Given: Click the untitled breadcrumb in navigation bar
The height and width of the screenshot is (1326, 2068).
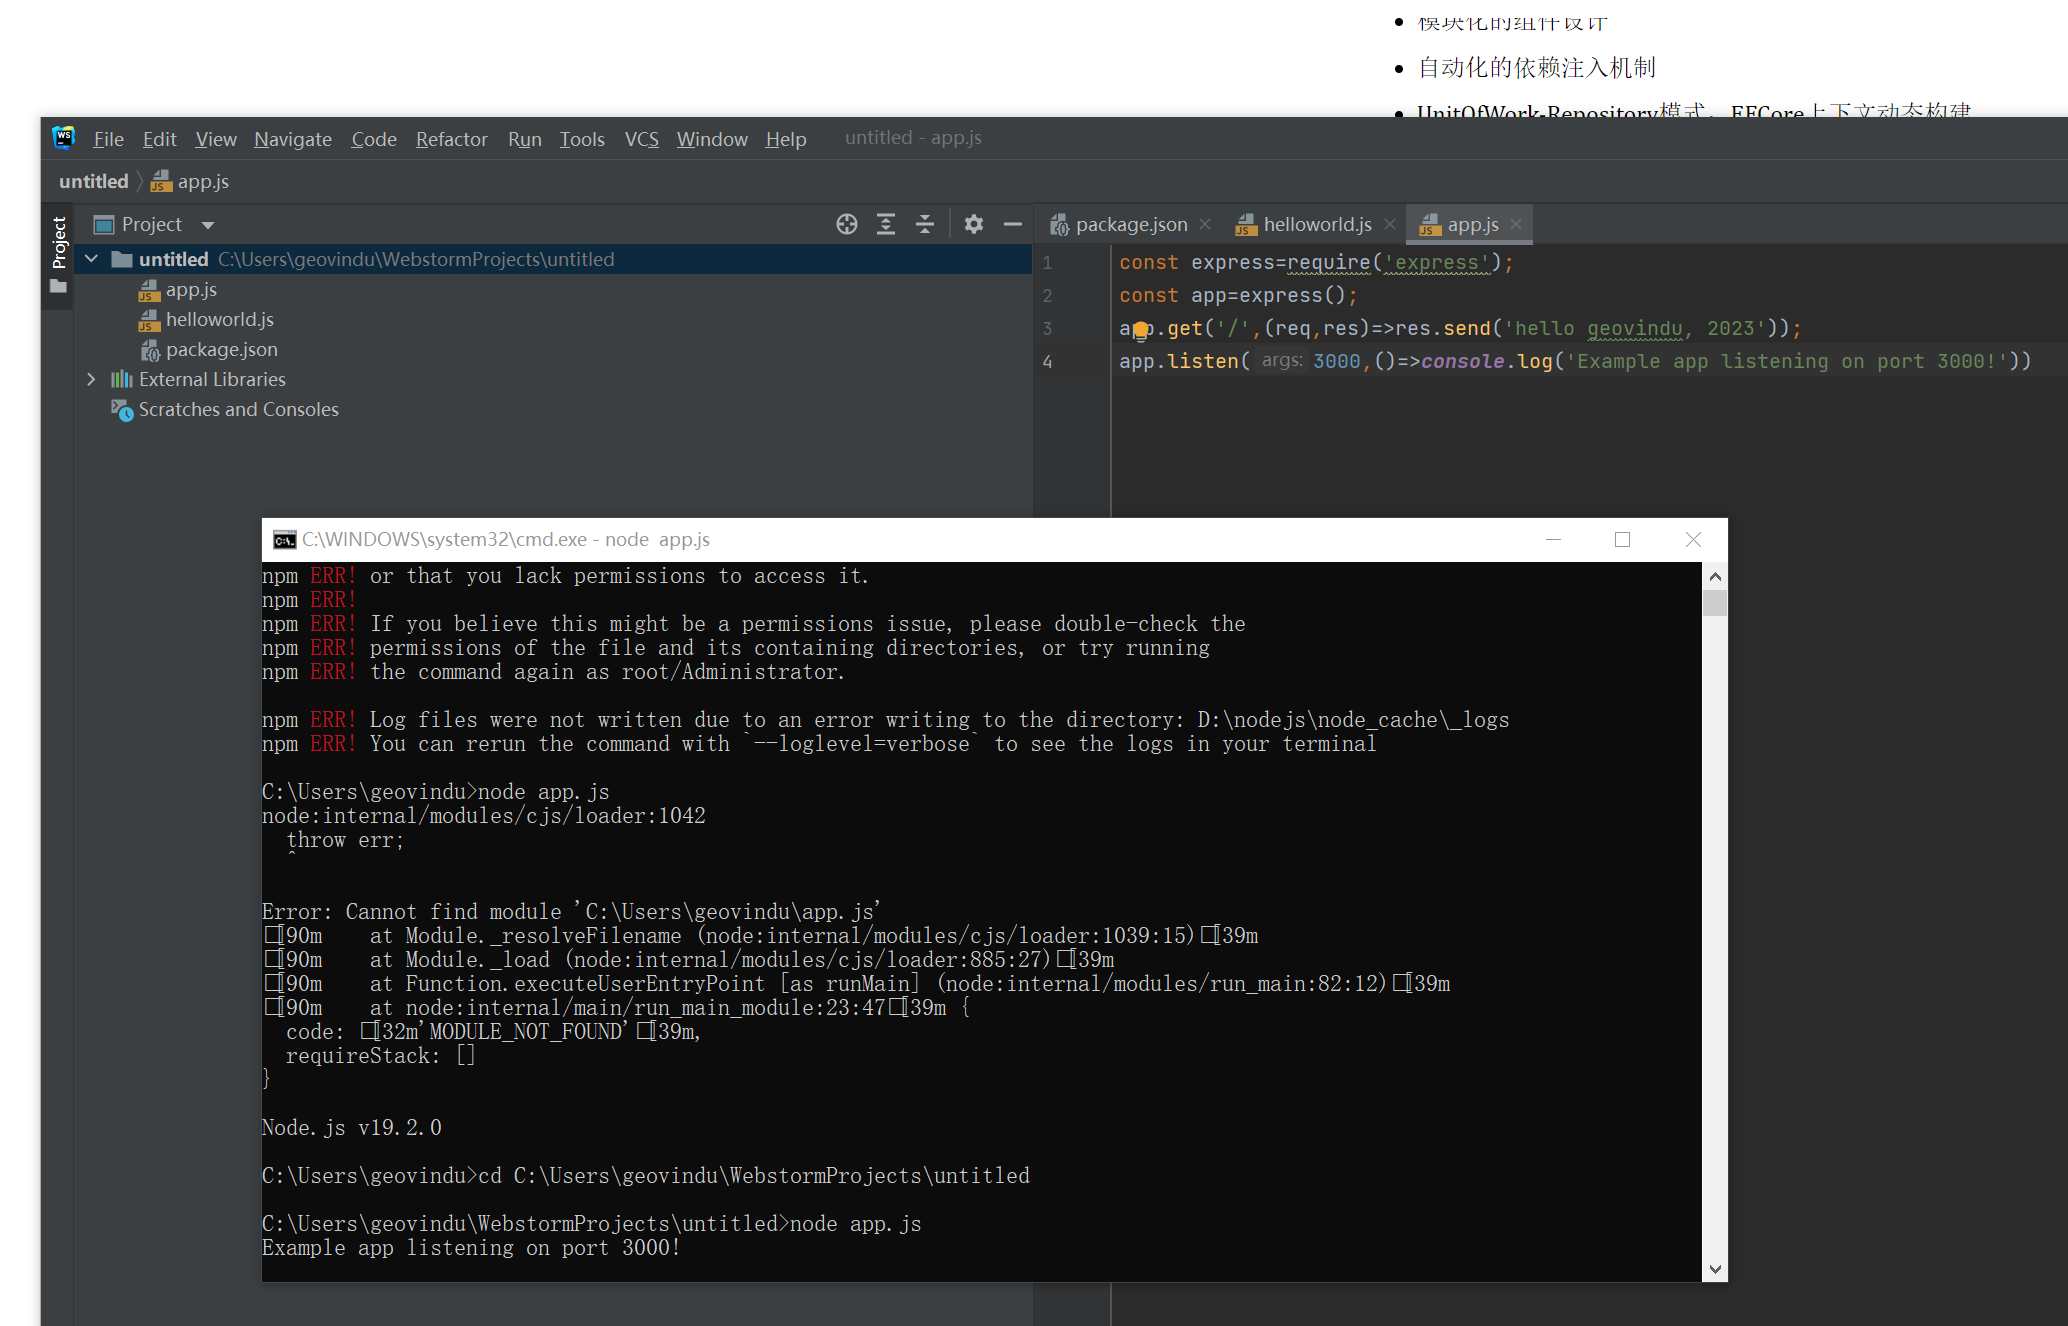Looking at the screenshot, I should [x=94, y=181].
